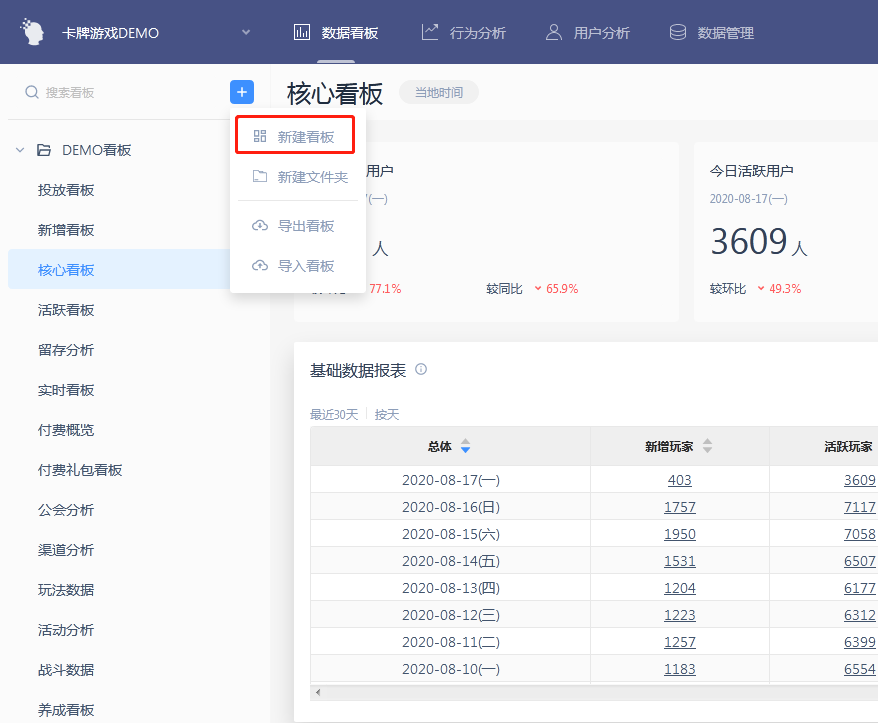Click the table horizontal scrollbar left arrow

(318, 692)
